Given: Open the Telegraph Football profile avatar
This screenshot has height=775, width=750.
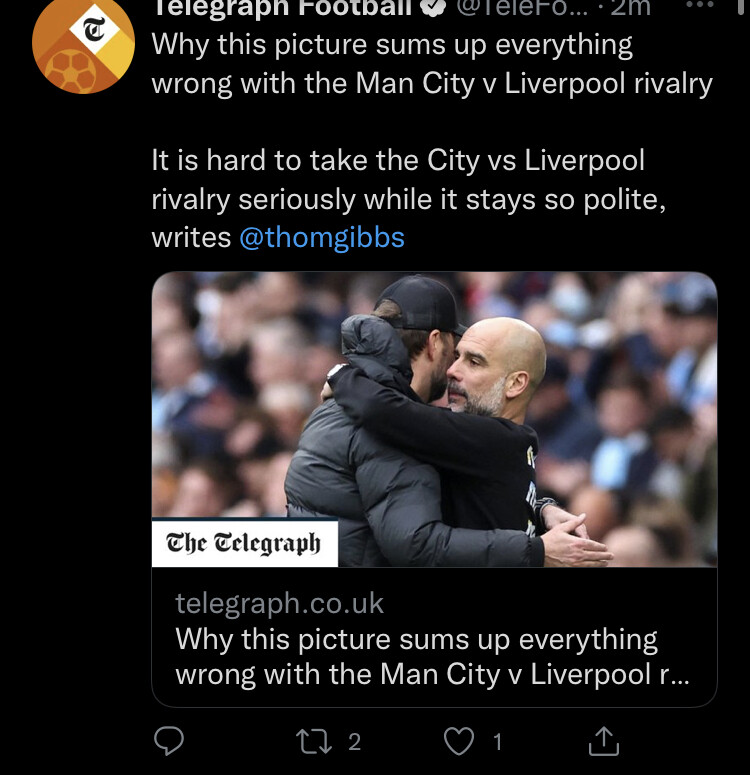Looking at the screenshot, I should (x=83, y=46).
